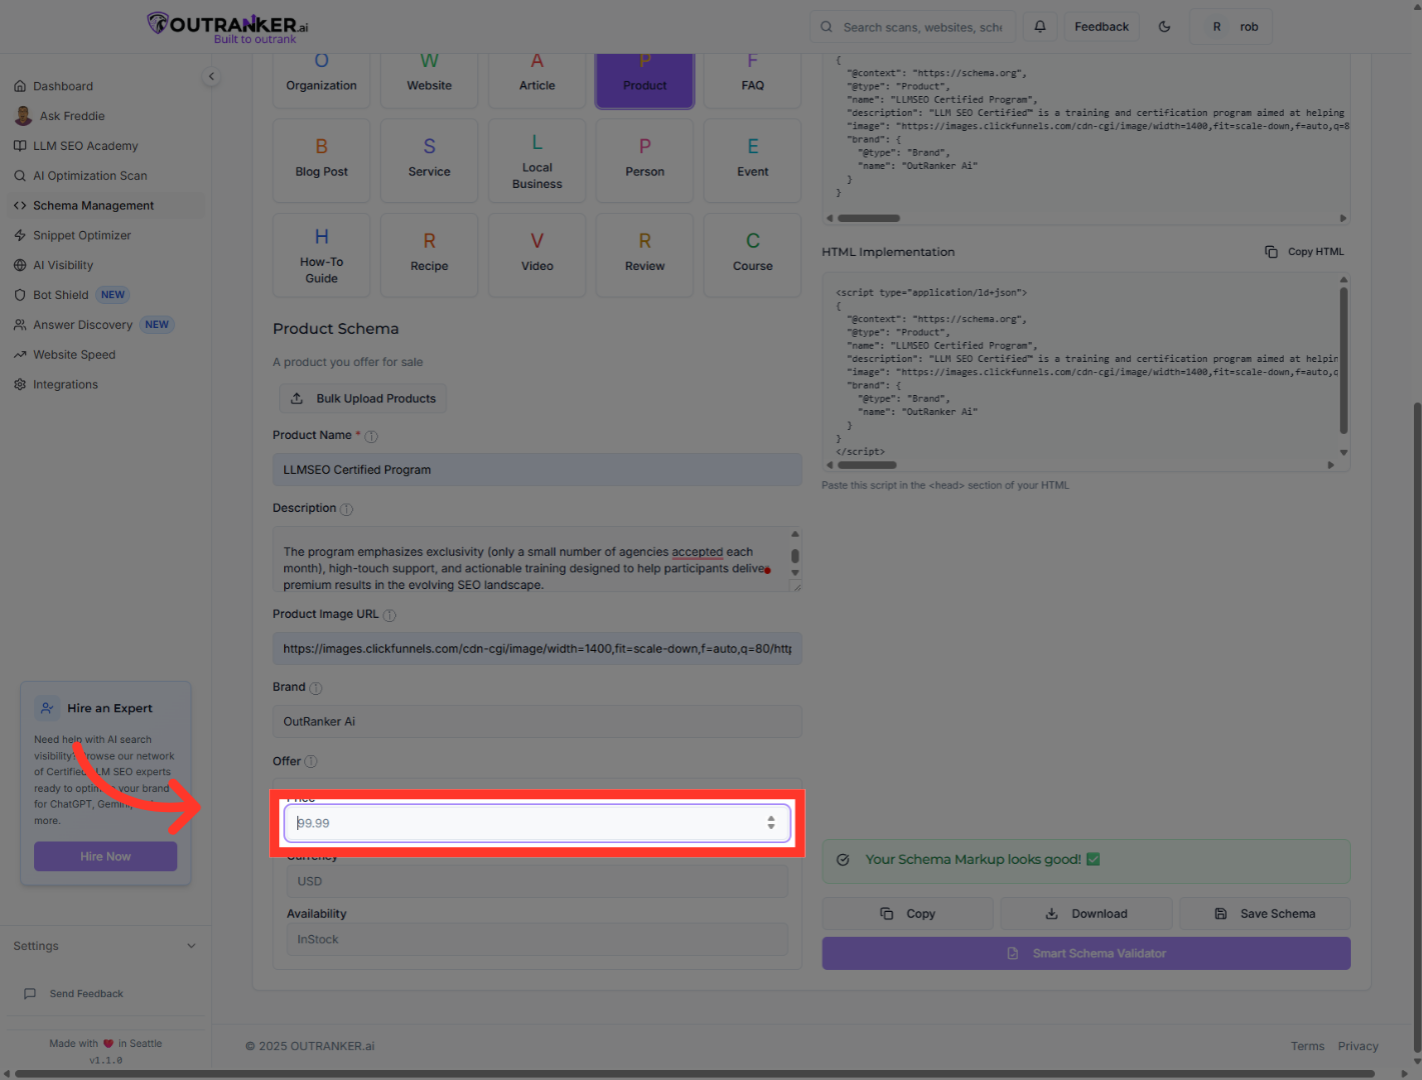Select the Local Business schema type
The width and height of the screenshot is (1422, 1080).
[x=537, y=161]
